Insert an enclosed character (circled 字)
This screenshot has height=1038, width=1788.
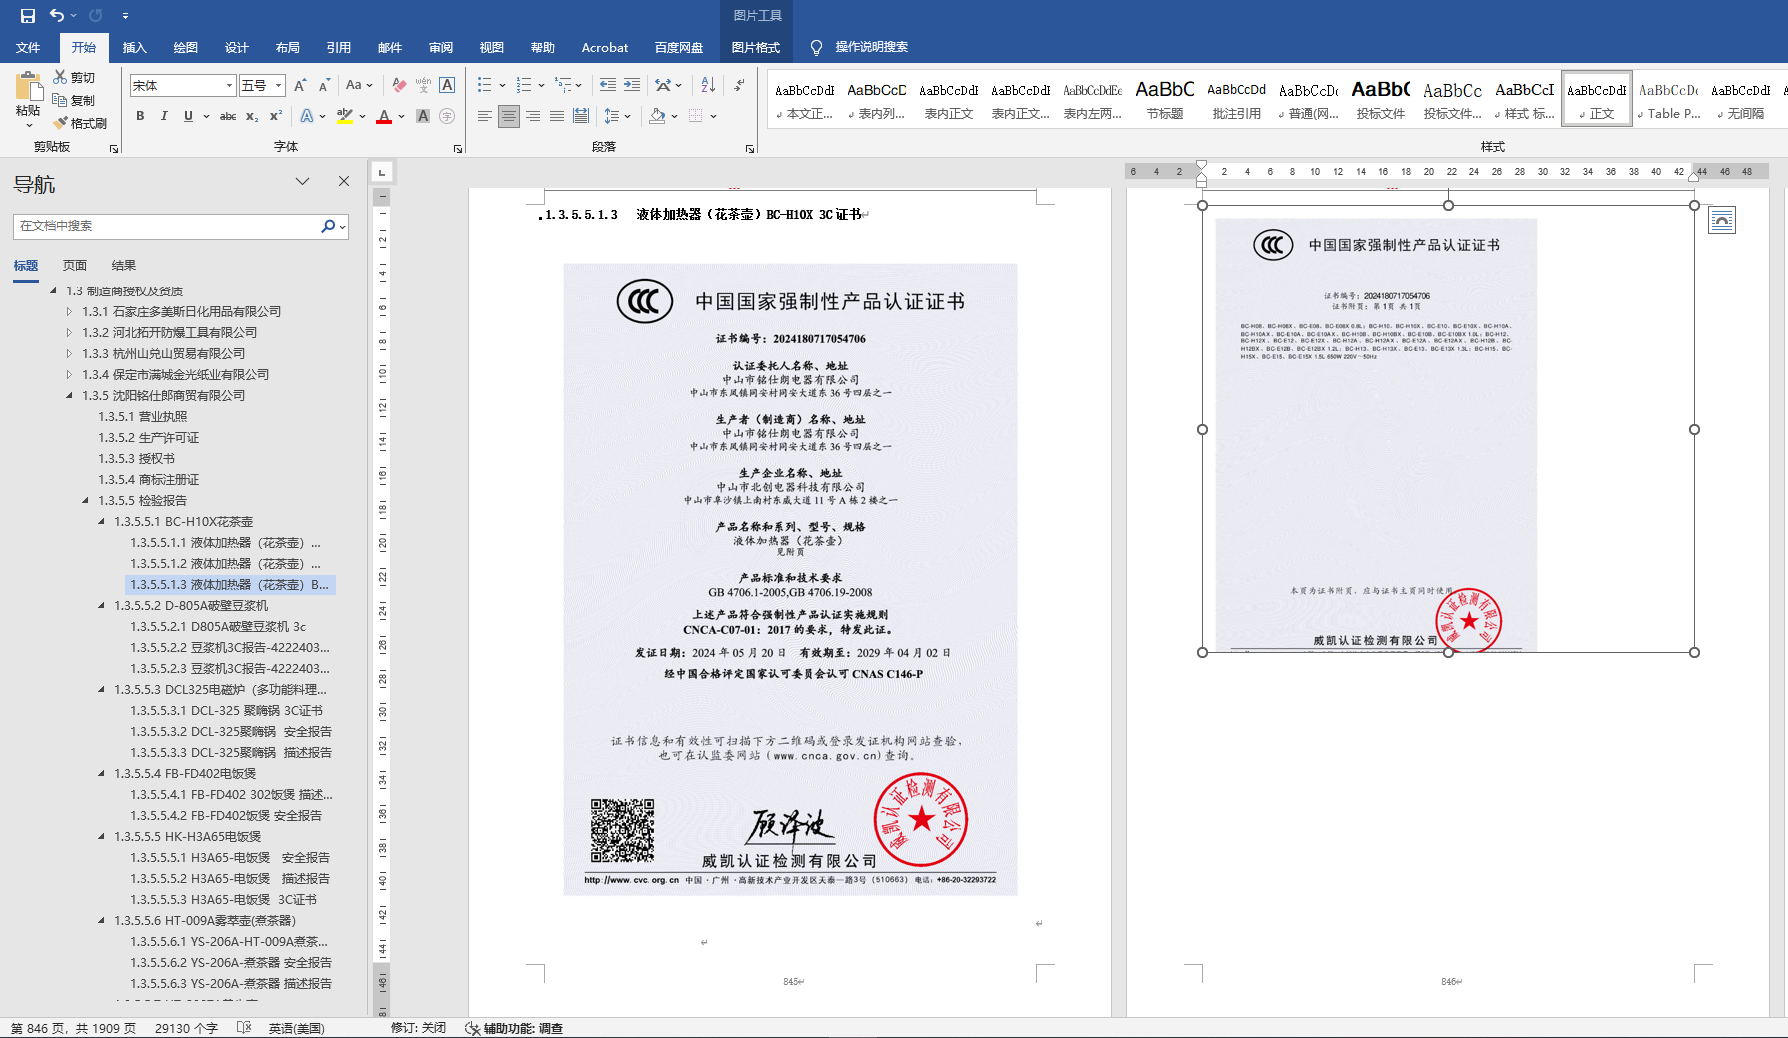pyautogui.click(x=447, y=116)
